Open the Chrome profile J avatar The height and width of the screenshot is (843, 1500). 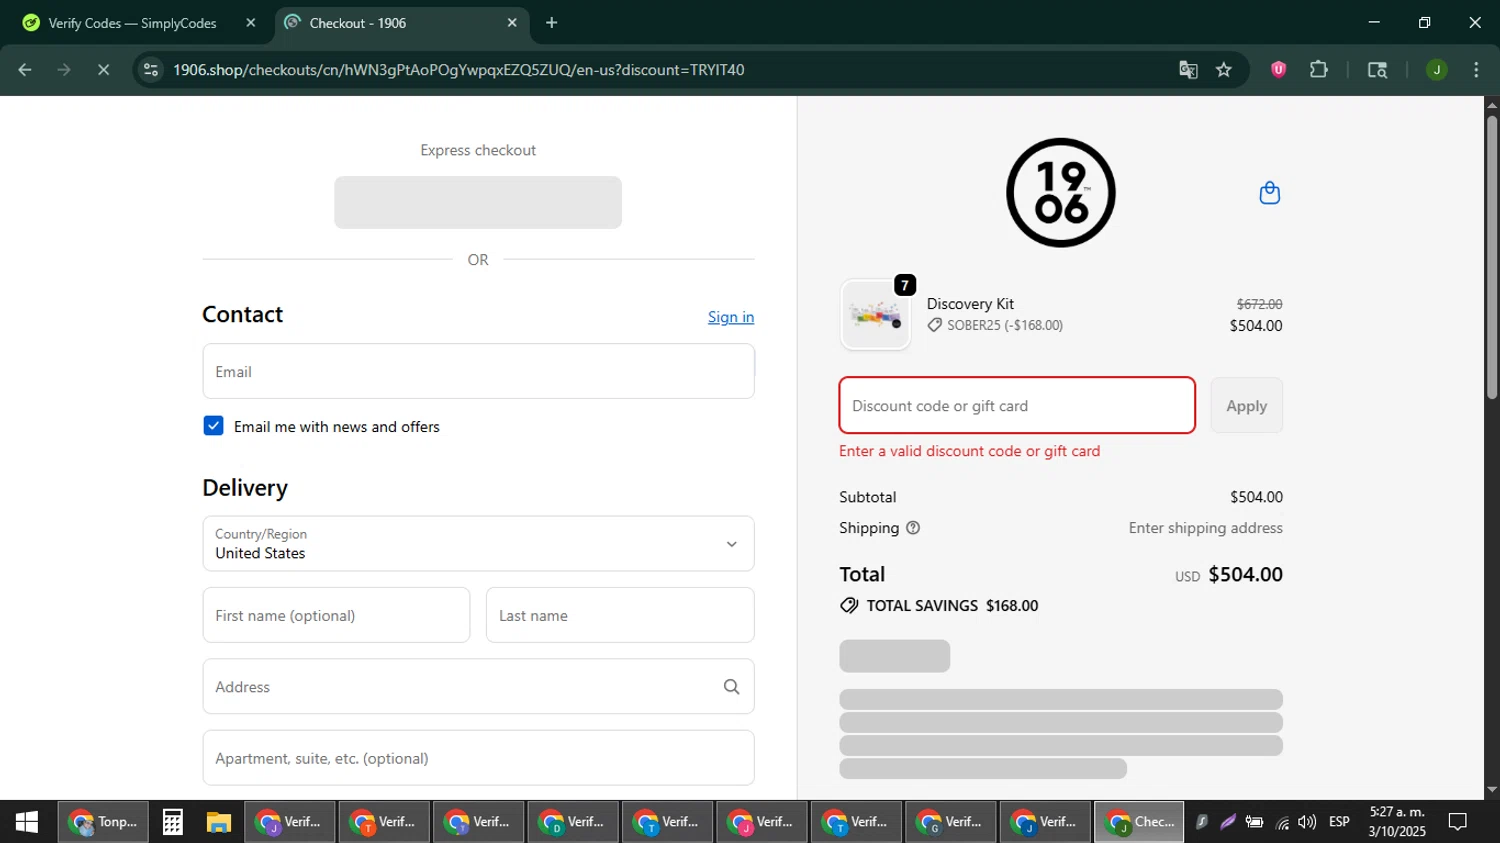(1436, 70)
